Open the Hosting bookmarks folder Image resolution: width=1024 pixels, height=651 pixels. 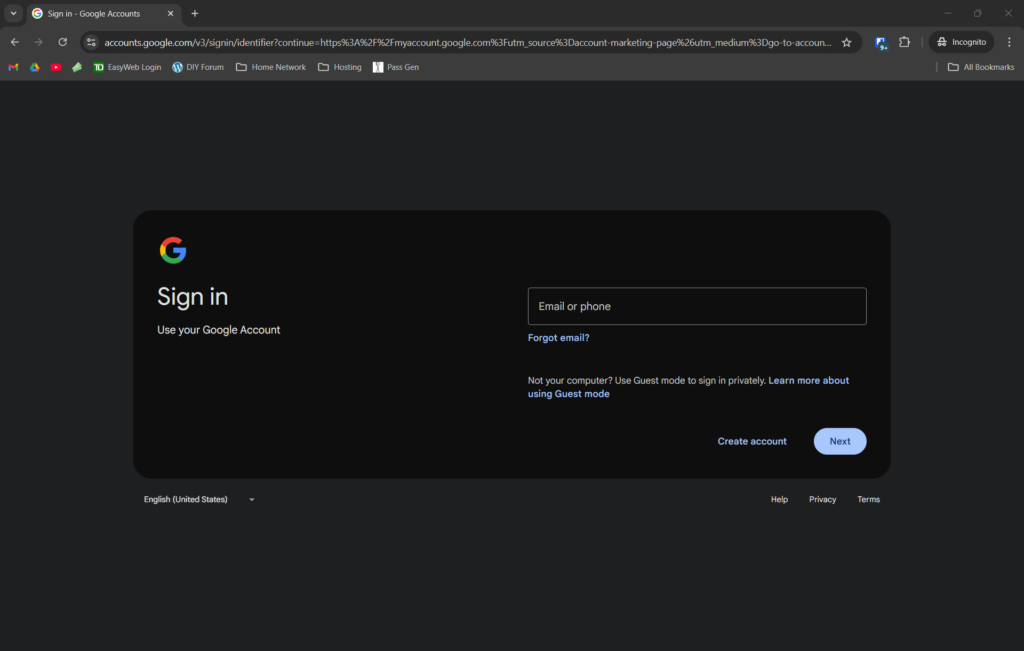[340, 67]
